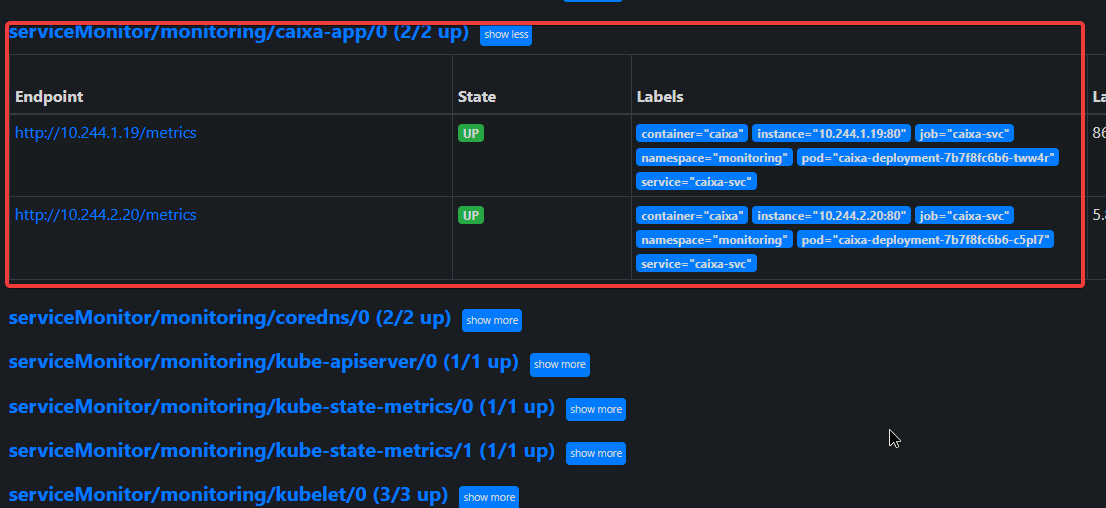The height and width of the screenshot is (508, 1106).
Task: Open endpoint http://10.244.2.20/metrics
Action: click(106, 214)
